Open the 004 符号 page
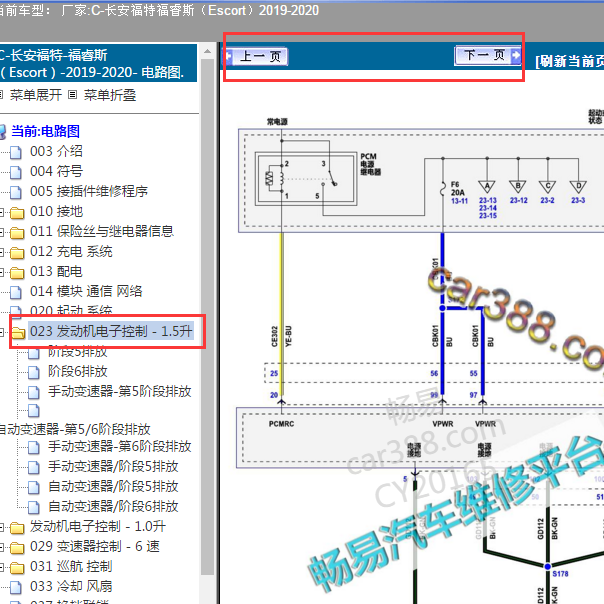 [56, 171]
